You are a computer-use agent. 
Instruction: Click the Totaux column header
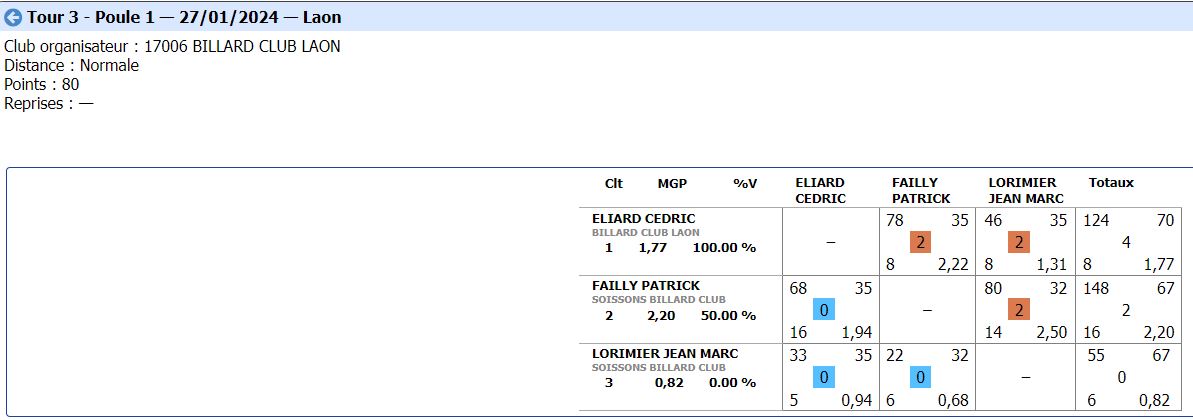[x=1111, y=183]
